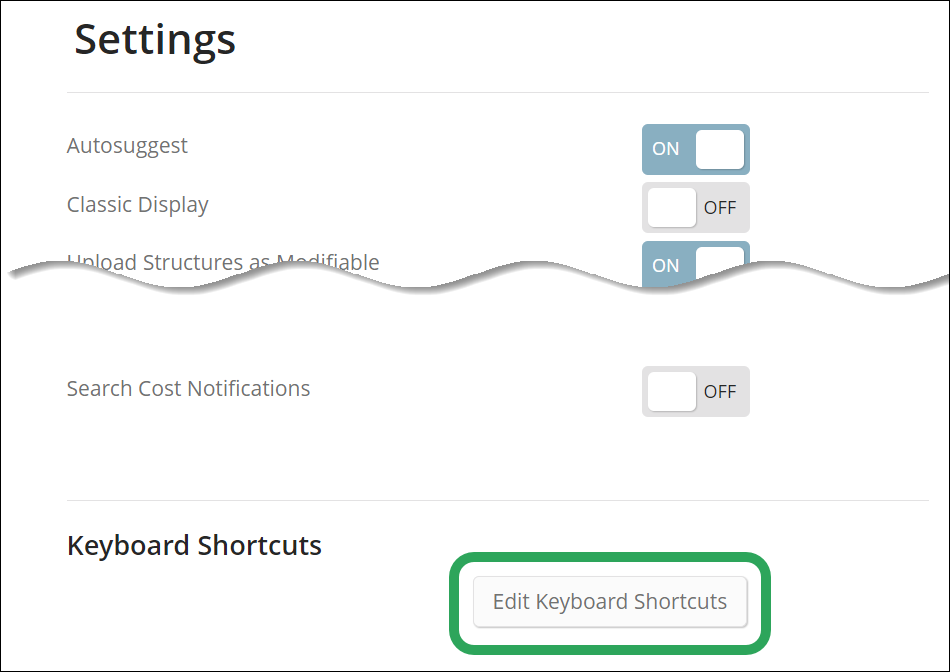Turn off the Autosuggest switch

point(696,149)
